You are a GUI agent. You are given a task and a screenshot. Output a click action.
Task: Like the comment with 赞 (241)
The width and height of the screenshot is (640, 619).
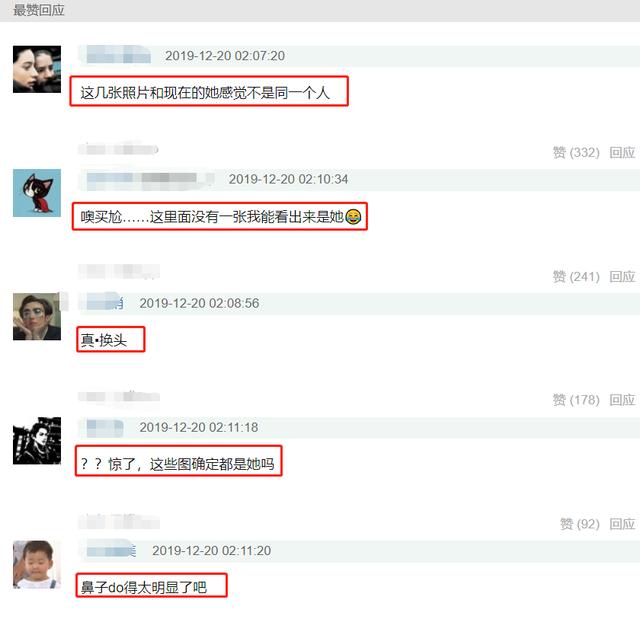(576, 277)
